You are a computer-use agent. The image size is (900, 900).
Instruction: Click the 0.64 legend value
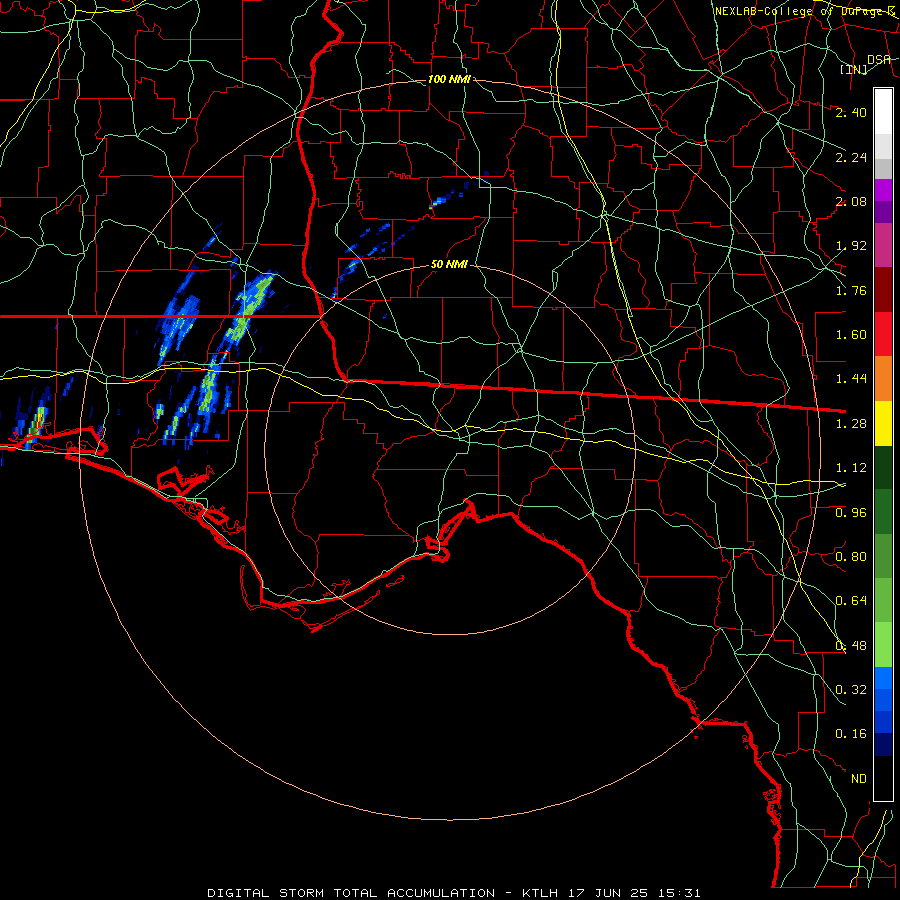[851, 601]
